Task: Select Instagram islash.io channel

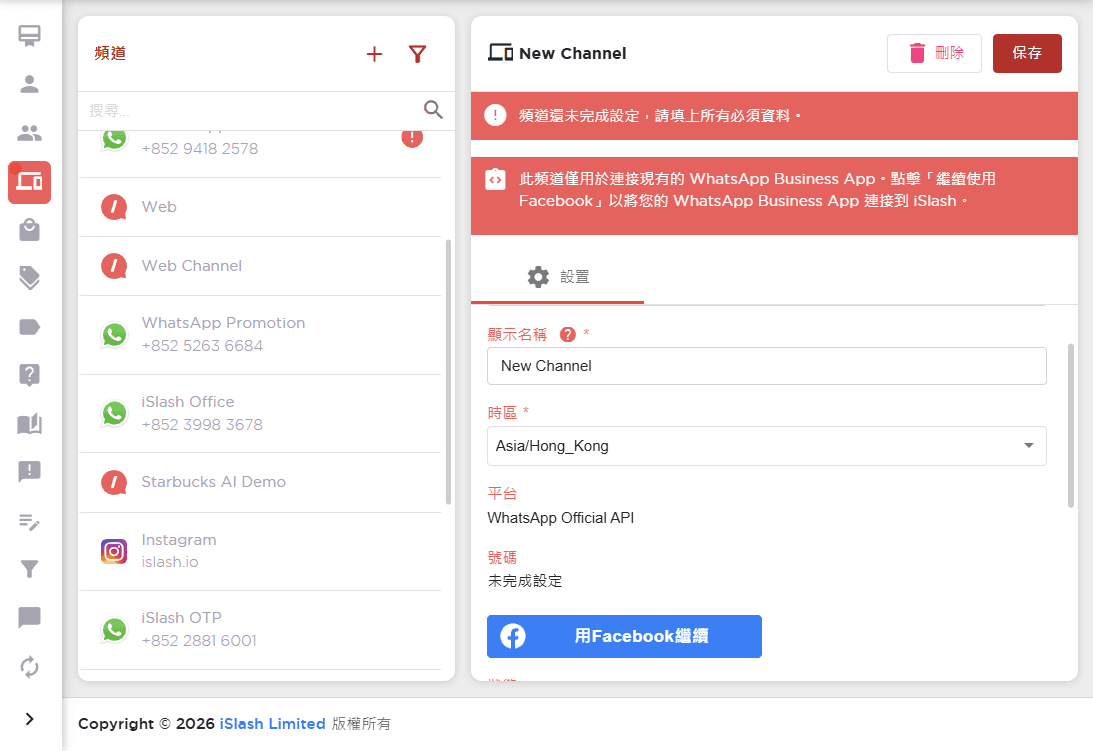Action: pyautogui.click(x=260, y=552)
